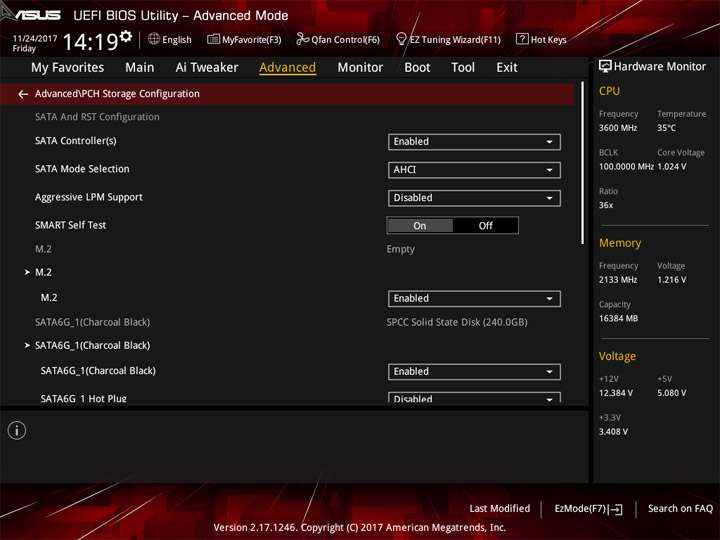Click Search on FAQ

click(x=681, y=509)
